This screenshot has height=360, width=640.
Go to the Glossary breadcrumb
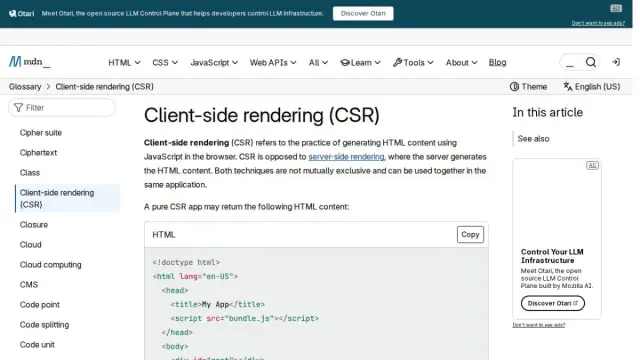tap(25, 87)
